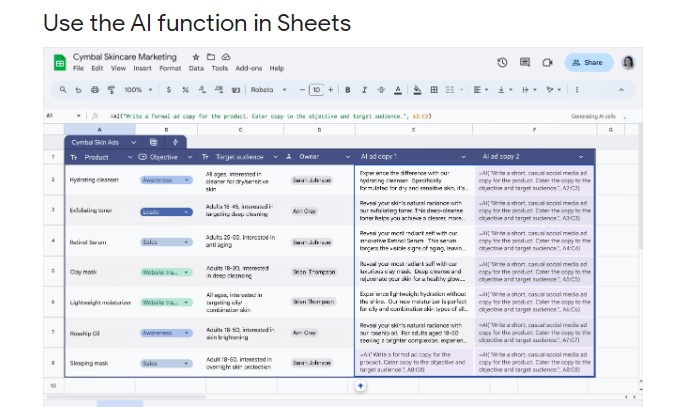Click the Share button
Viewport: 695px width, 407px height.
pos(589,63)
